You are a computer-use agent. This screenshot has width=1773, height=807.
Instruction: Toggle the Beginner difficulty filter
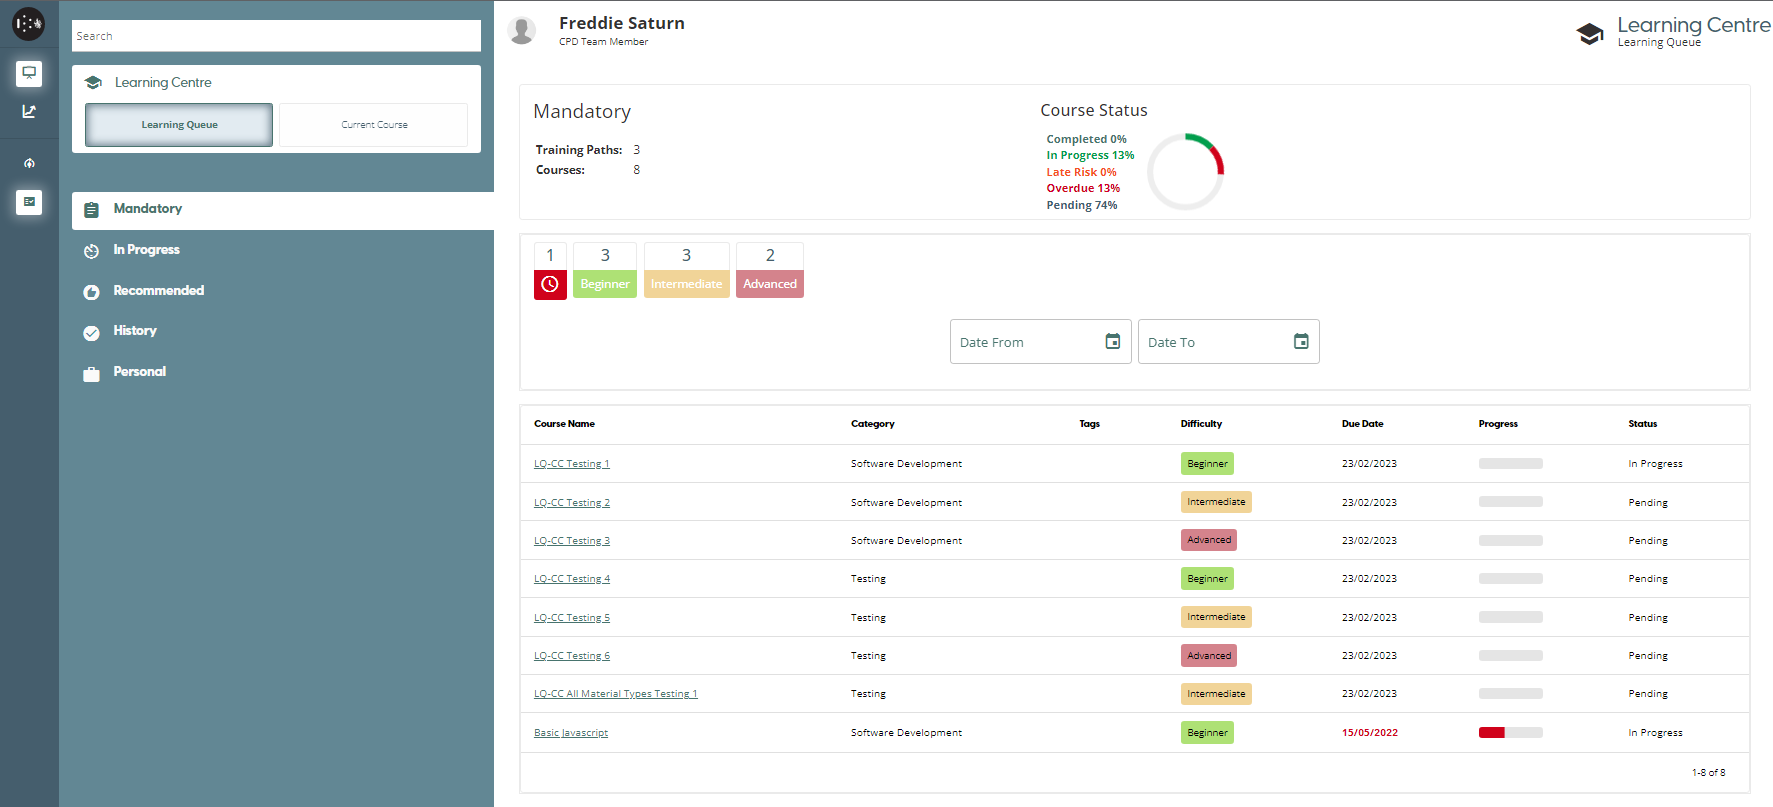point(605,284)
